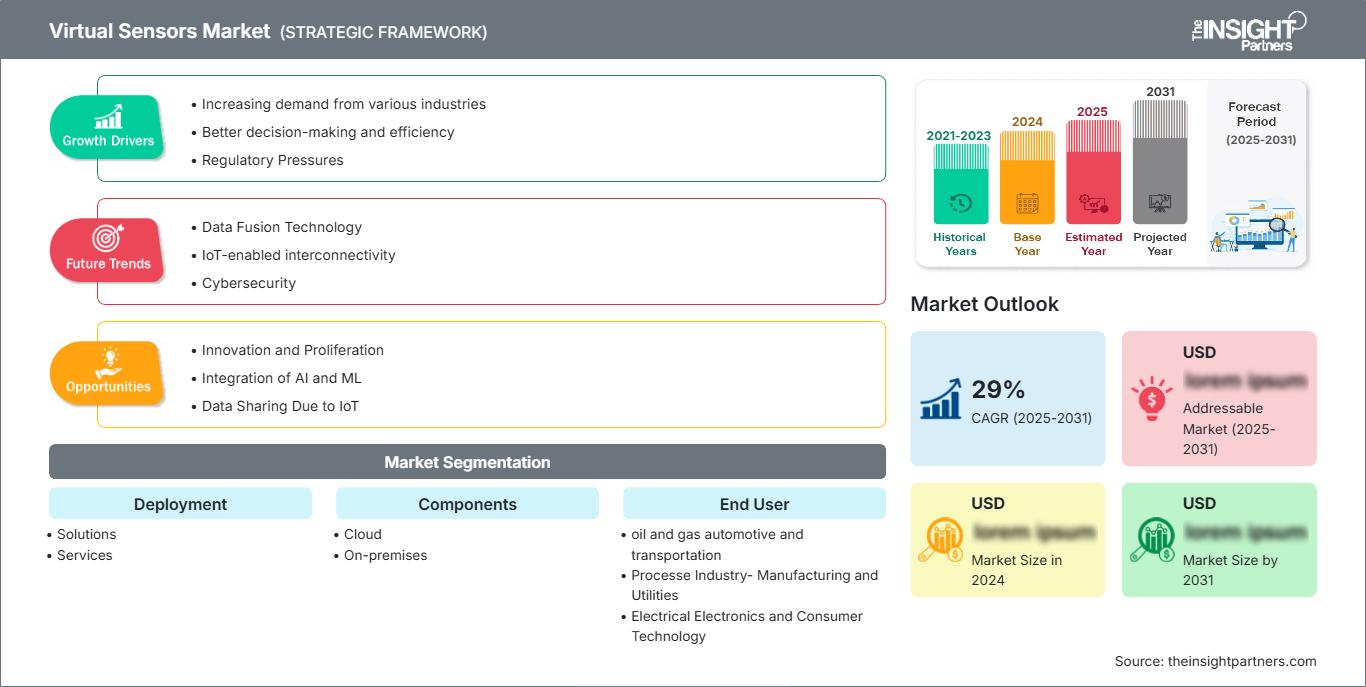Click the Market Size by 2031 icon
This screenshot has height=687, width=1366.
click(1151, 540)
